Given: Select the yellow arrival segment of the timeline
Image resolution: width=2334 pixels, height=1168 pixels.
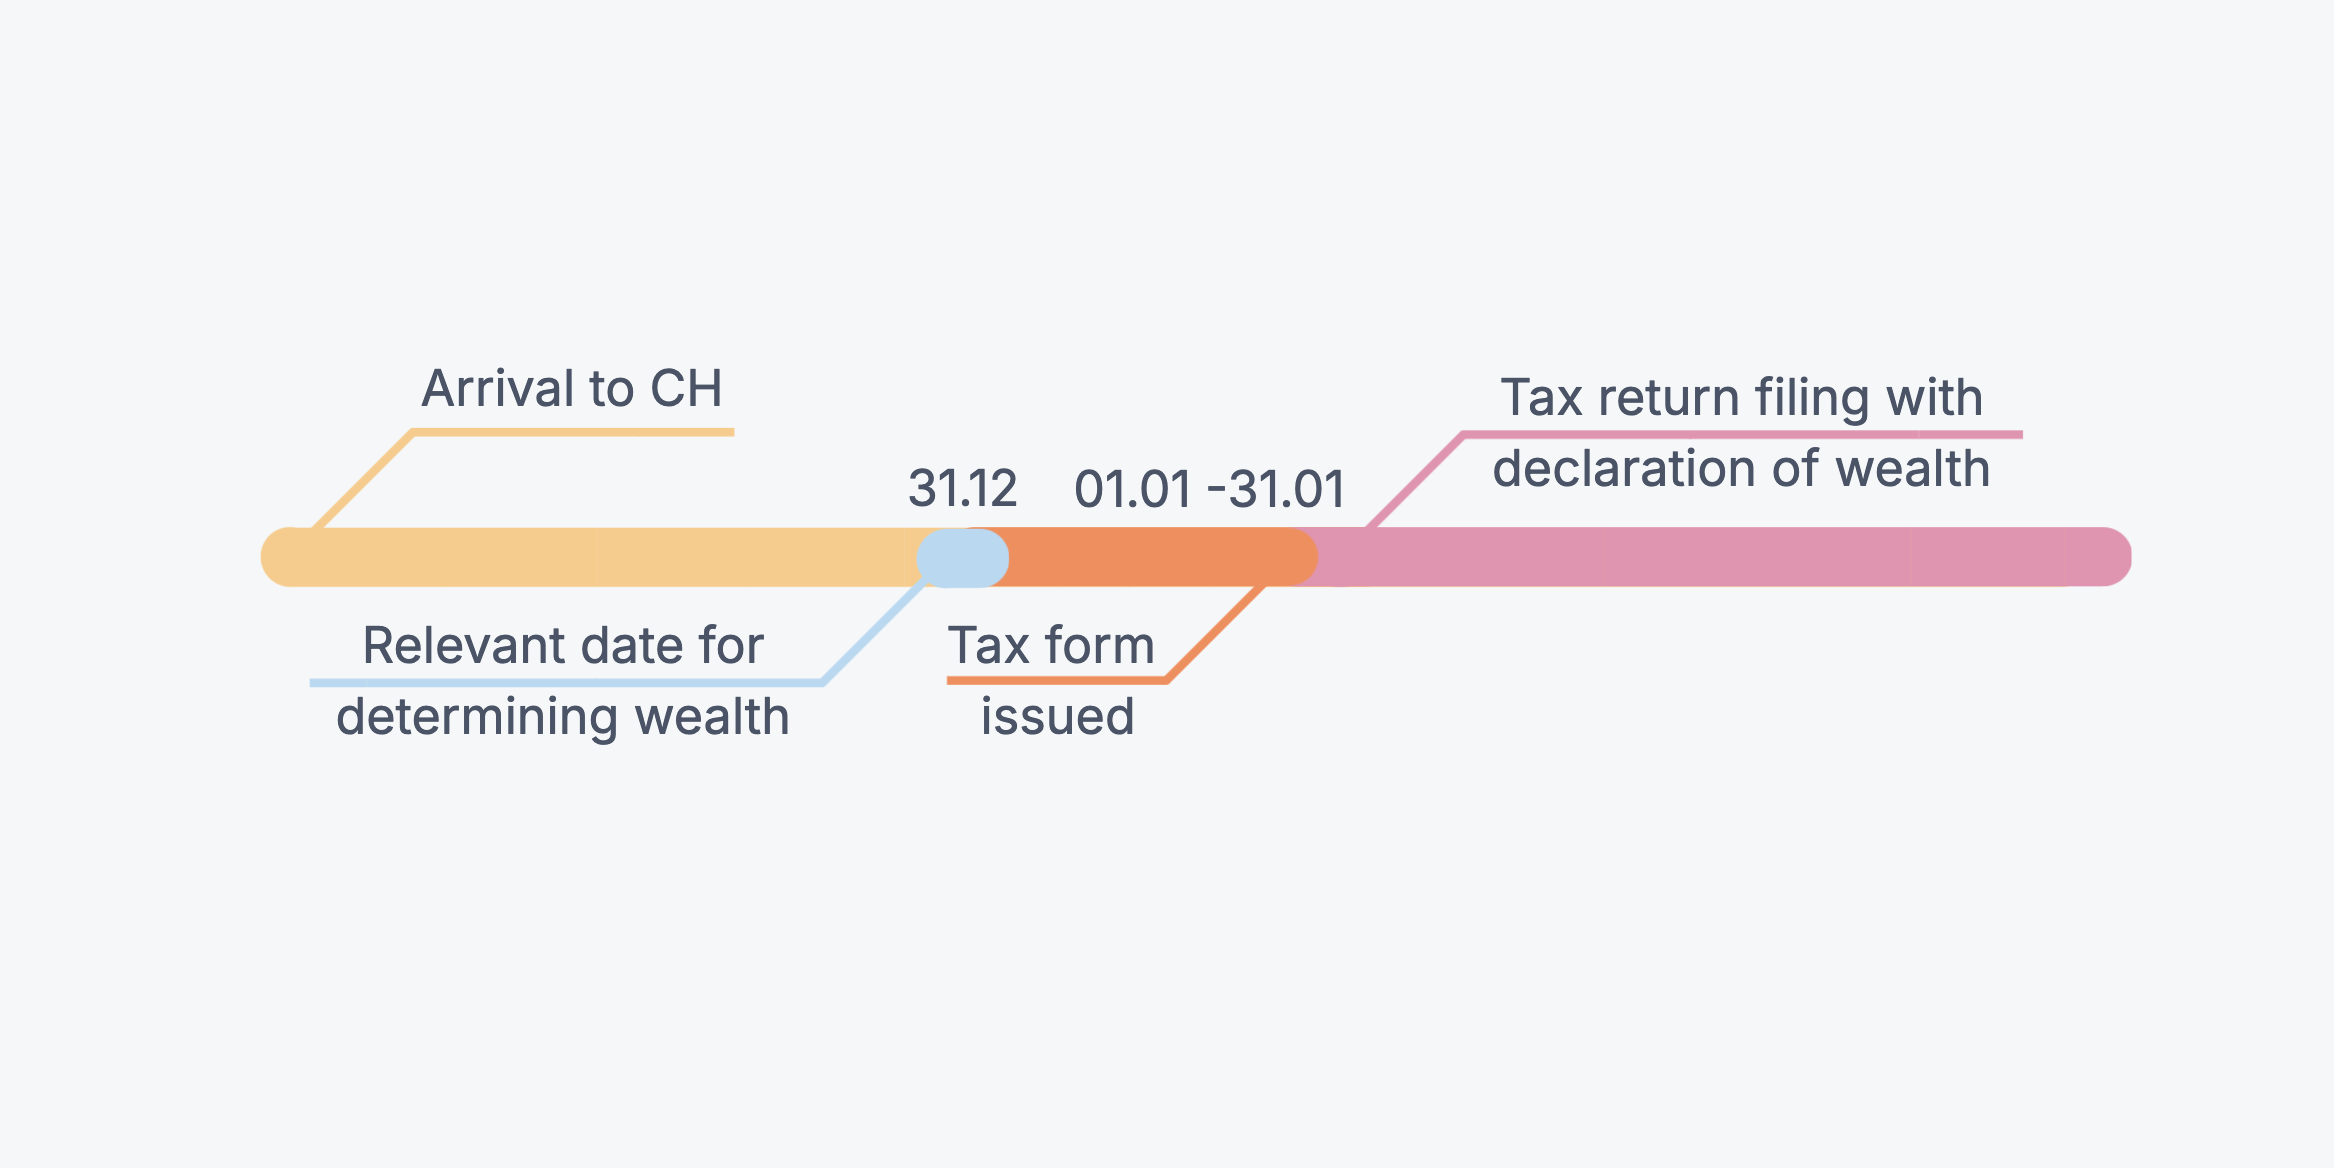Looking at the screenshot, I should [600, 557].
